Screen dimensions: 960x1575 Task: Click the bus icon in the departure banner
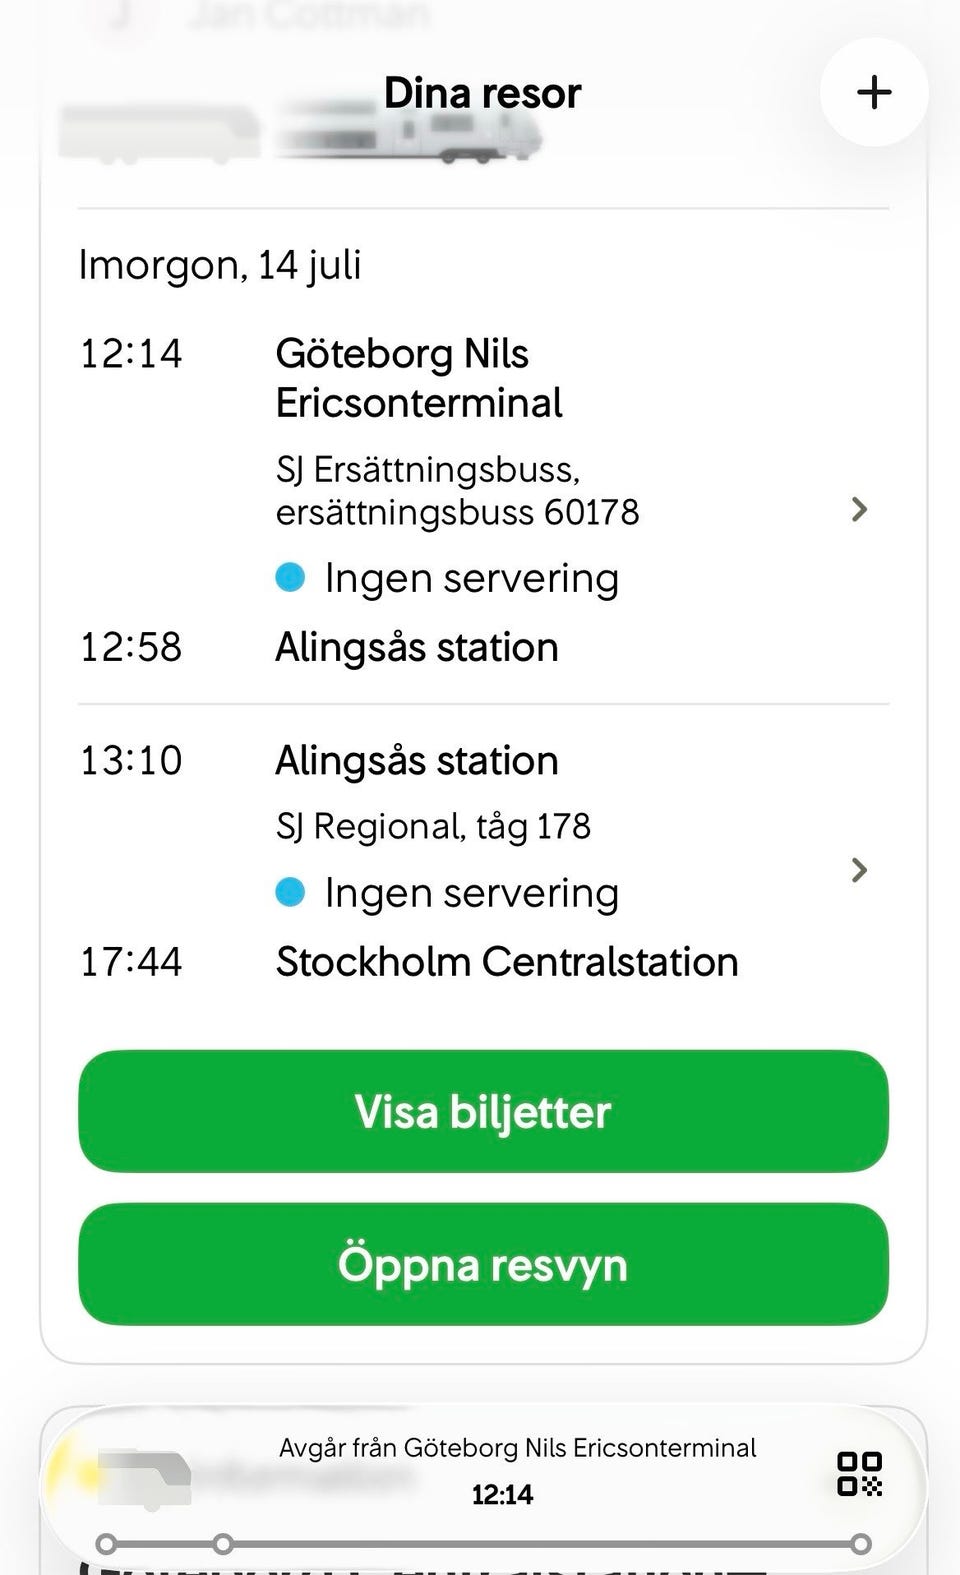145,1478
